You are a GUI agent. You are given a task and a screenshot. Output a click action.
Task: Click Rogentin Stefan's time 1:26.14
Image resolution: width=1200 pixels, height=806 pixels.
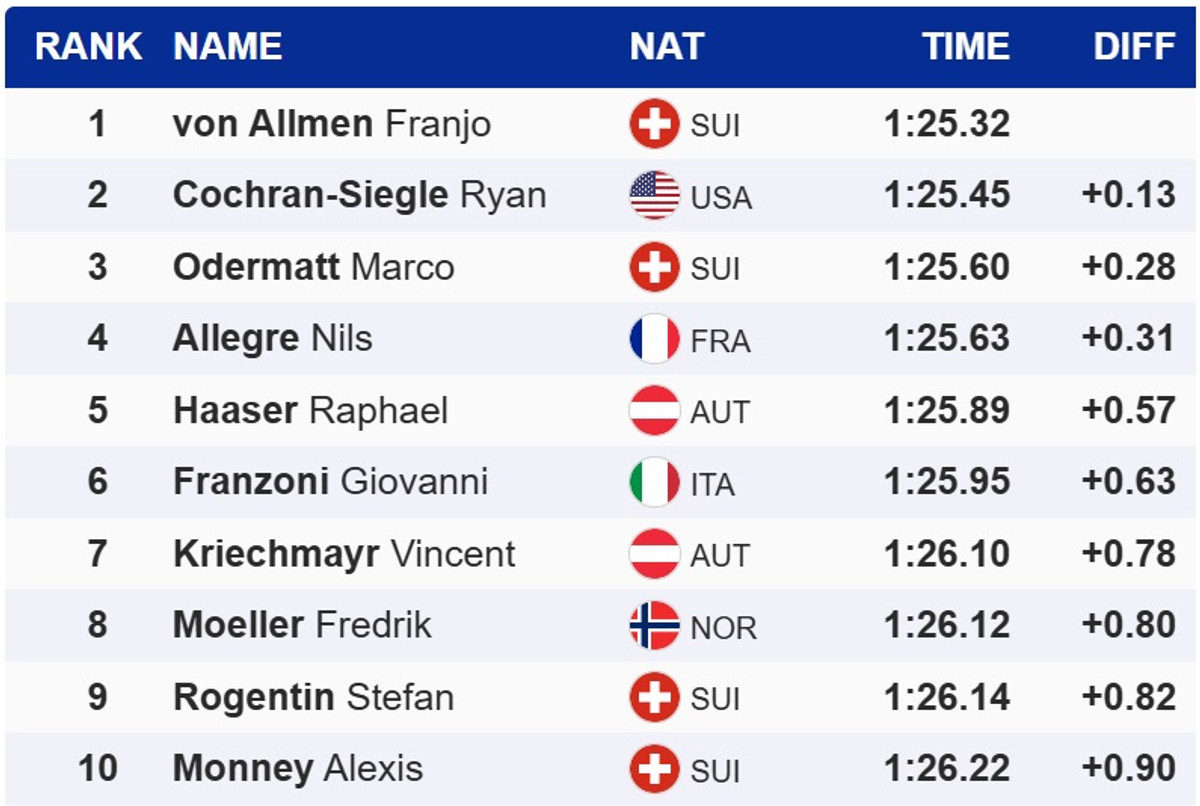(x=946, y=697)
